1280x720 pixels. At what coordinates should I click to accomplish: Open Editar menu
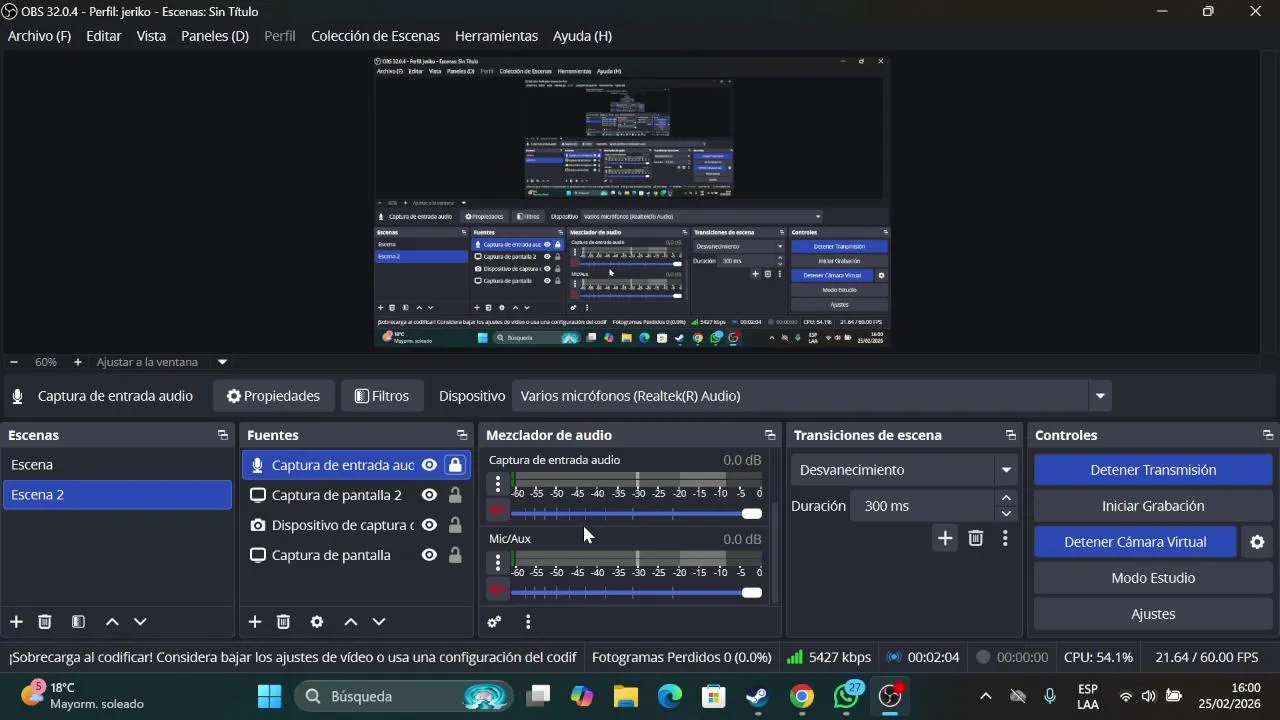[104, 36]
